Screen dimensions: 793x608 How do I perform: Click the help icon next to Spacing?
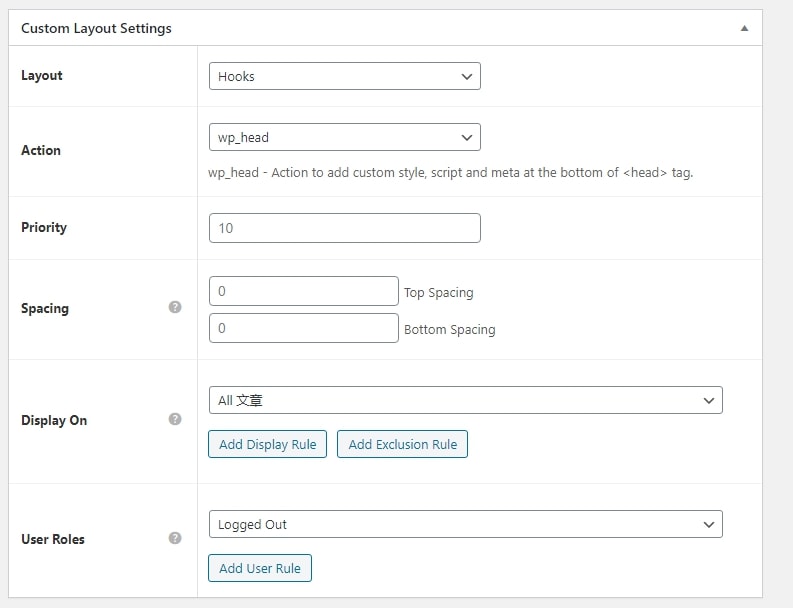pyautogui.click(x=175, y=307)
